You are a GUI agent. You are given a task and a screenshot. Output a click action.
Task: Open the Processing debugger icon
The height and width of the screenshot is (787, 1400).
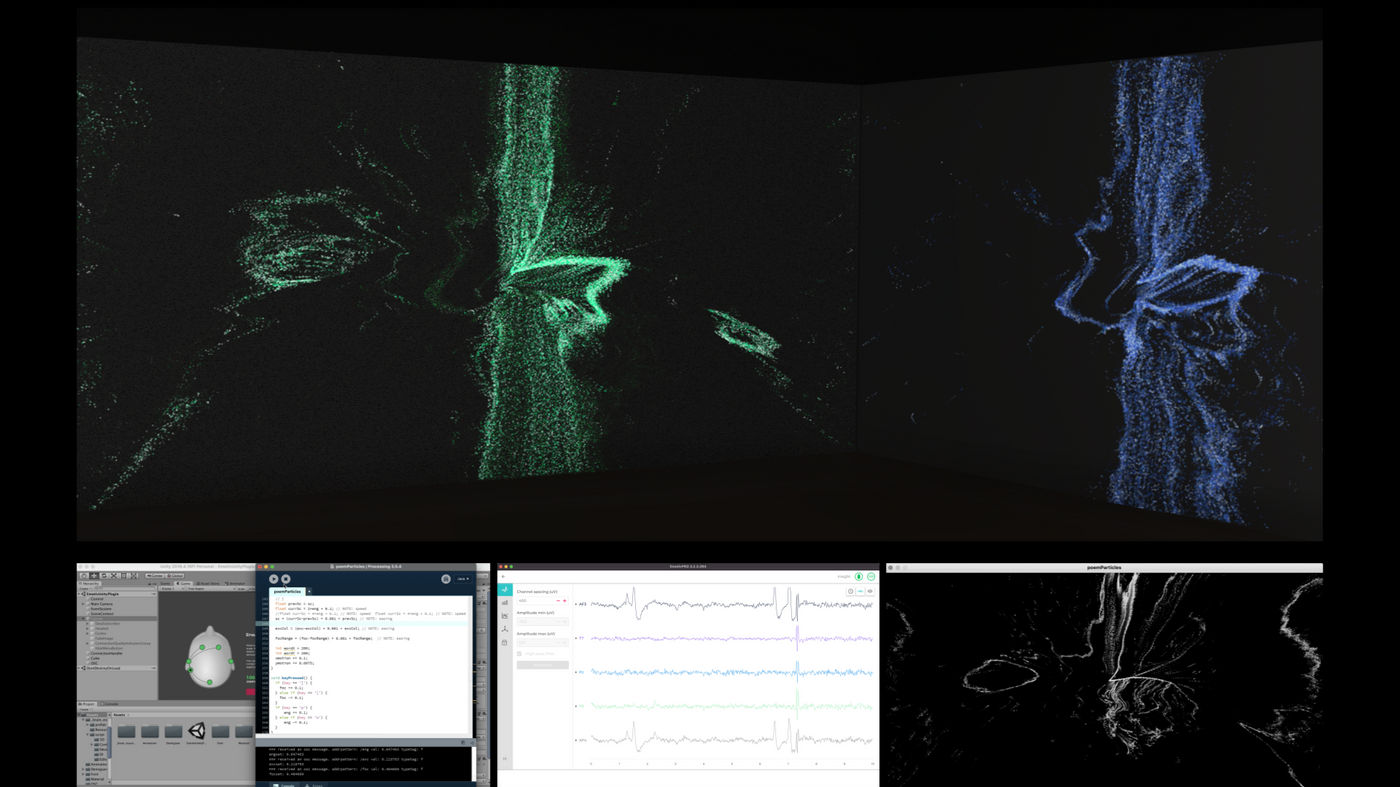point(446,579)
